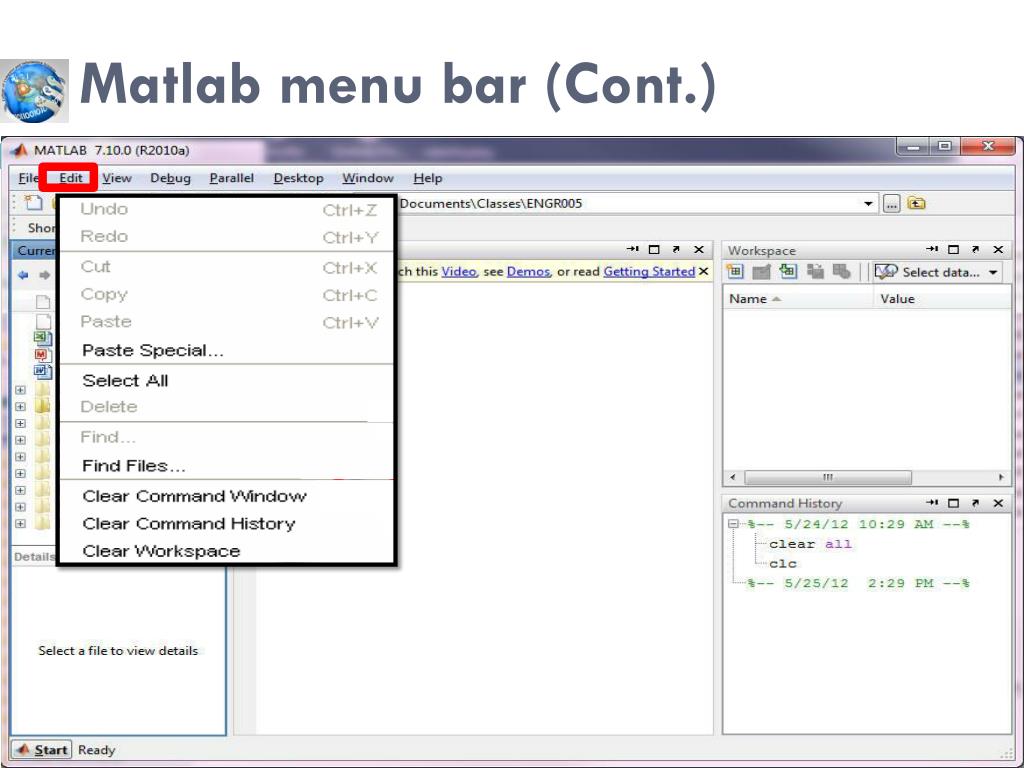Open the Debug menu

click(170, 178)
